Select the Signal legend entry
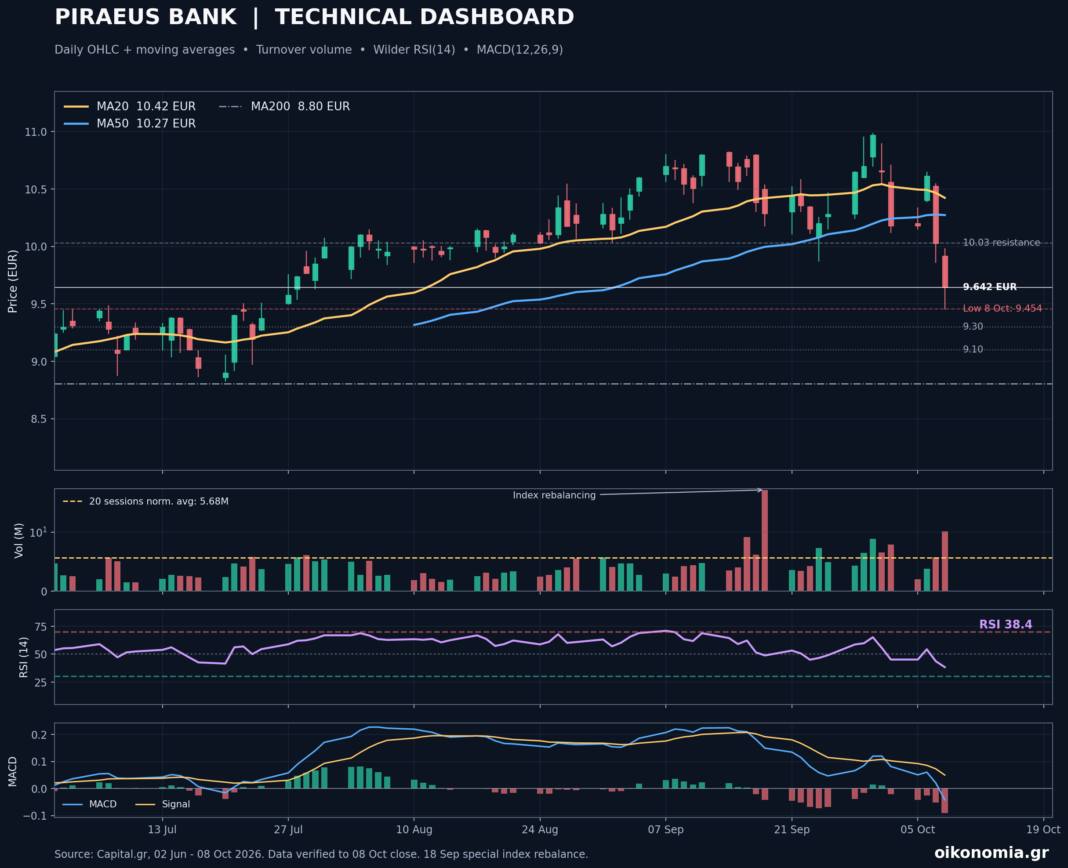 pos(163,804)
